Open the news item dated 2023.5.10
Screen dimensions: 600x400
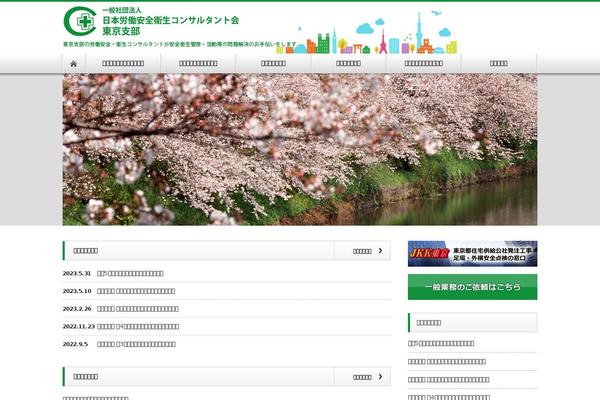[136, 291]
